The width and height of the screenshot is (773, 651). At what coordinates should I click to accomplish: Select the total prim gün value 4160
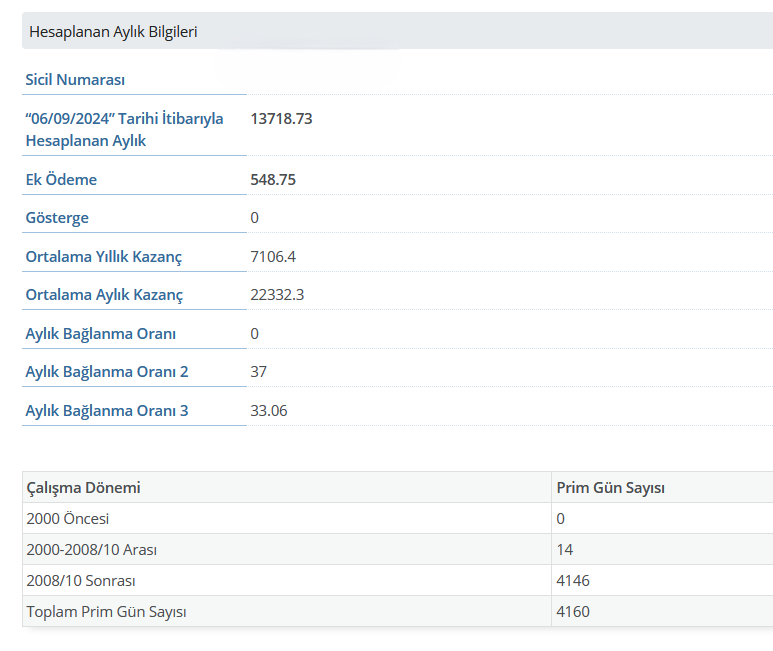[573, 612]
